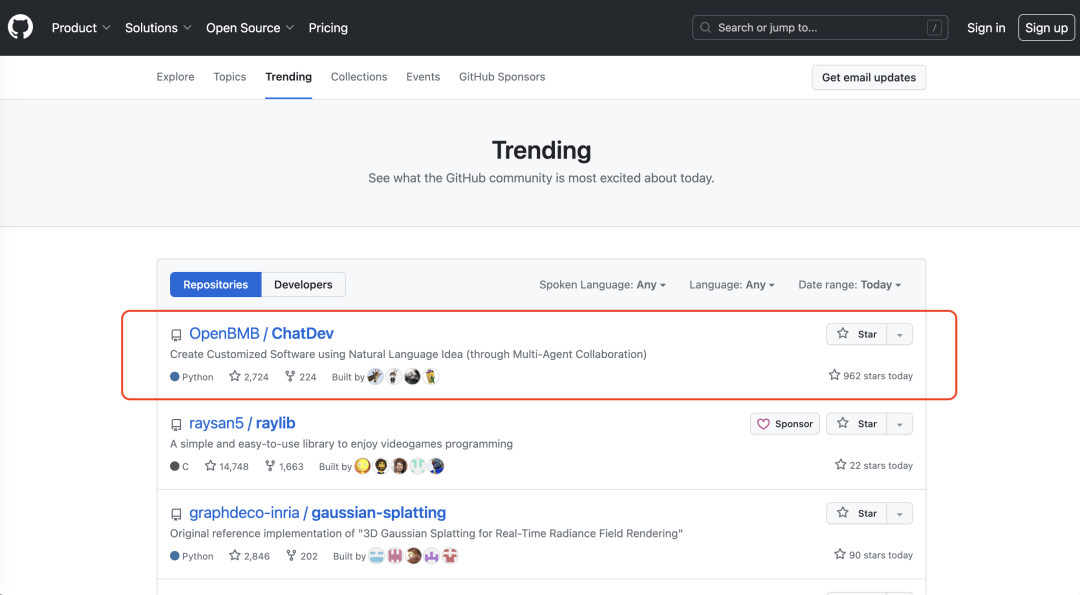Viewport: 1080px width, 595px height.
Task: Star the gaussian-splatting repository
Action: point(856,512)
